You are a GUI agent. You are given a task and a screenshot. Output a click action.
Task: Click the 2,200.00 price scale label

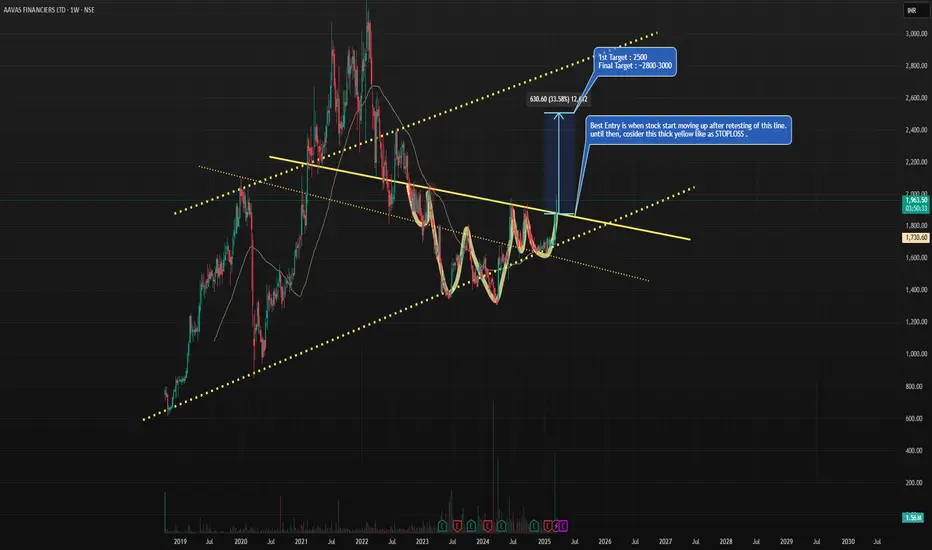[916, 162]
